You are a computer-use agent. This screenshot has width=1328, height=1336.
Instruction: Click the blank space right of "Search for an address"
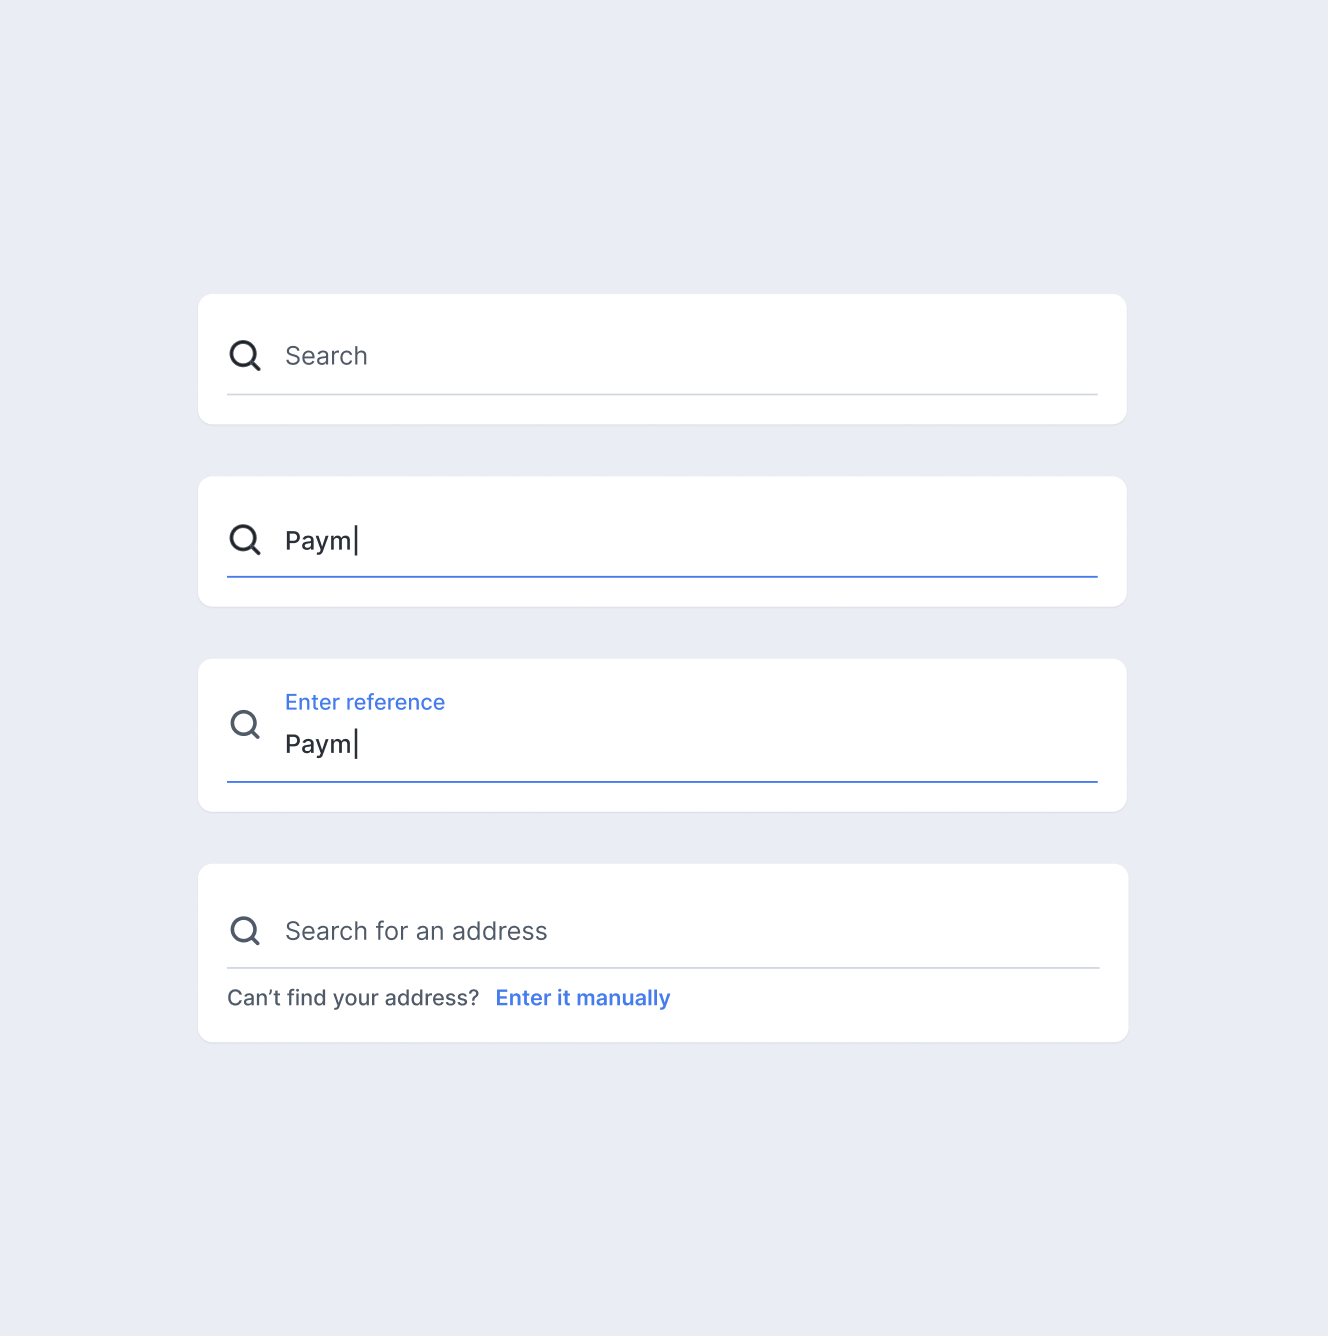click(820, 931)
